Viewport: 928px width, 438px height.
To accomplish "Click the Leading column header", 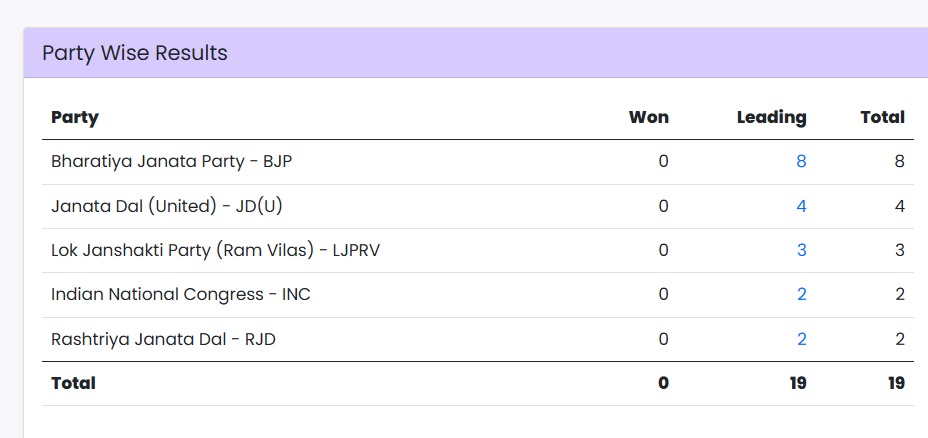I will click(771, 117).
